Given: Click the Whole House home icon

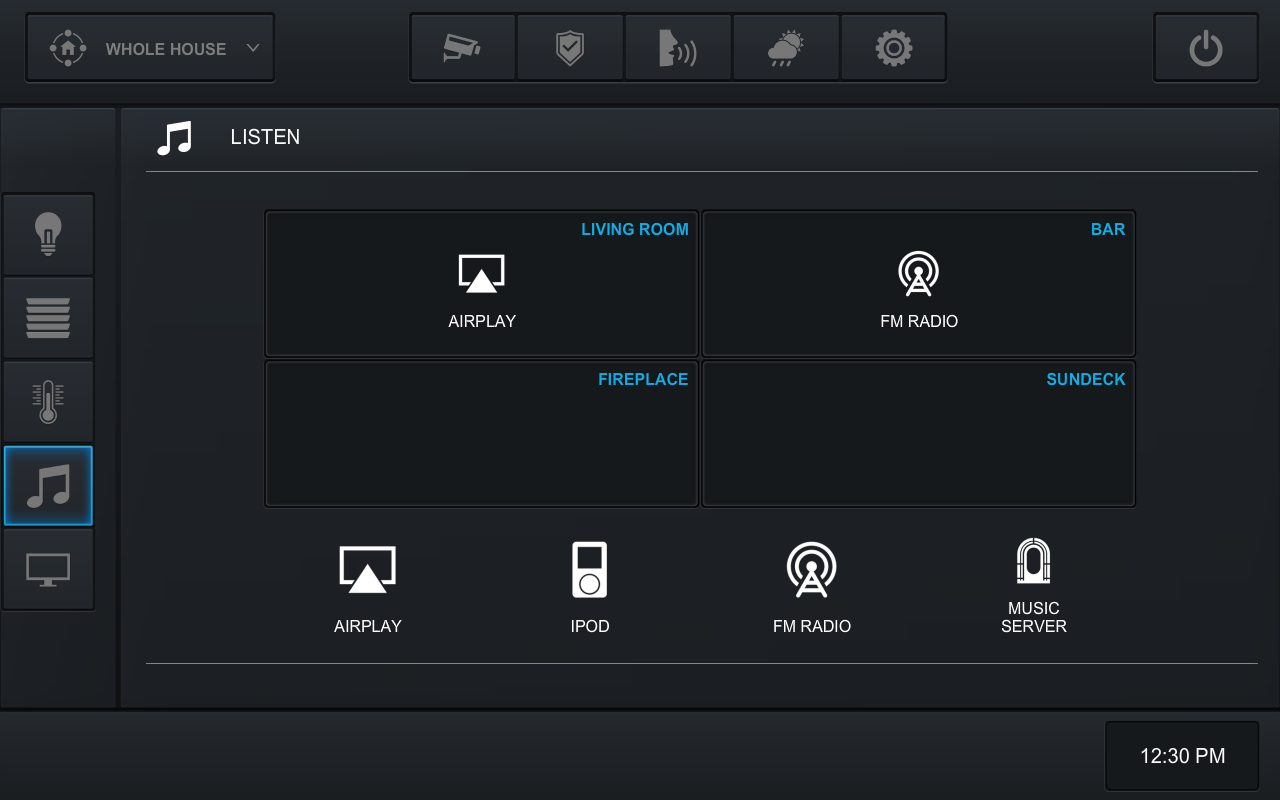Looking at the screenshot, I should click(68, 48).
